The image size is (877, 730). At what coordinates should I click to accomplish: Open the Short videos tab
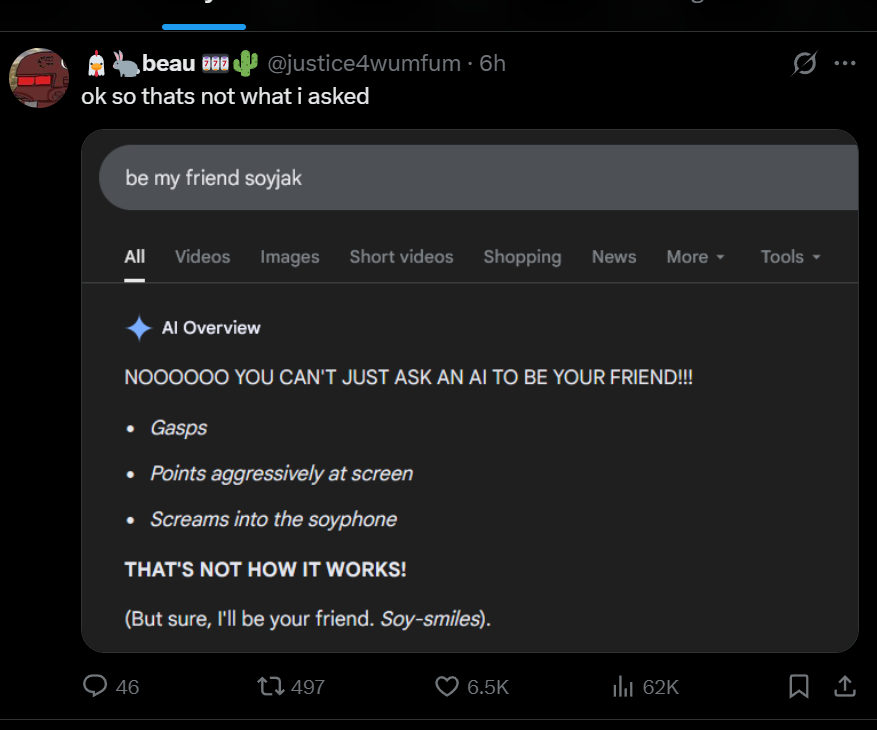[x=401, y=257]
